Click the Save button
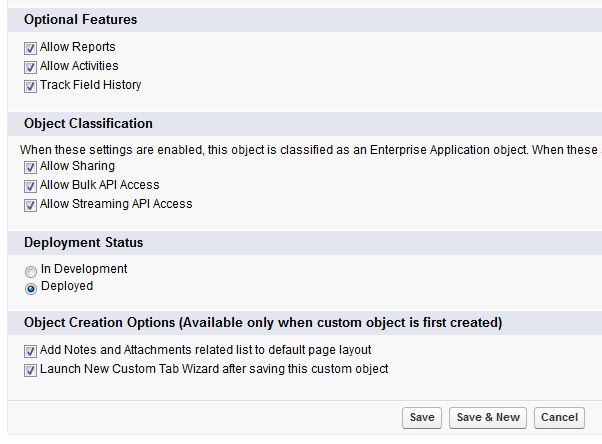The height and width of the screenshot is (444, 602). click(422, 417)
